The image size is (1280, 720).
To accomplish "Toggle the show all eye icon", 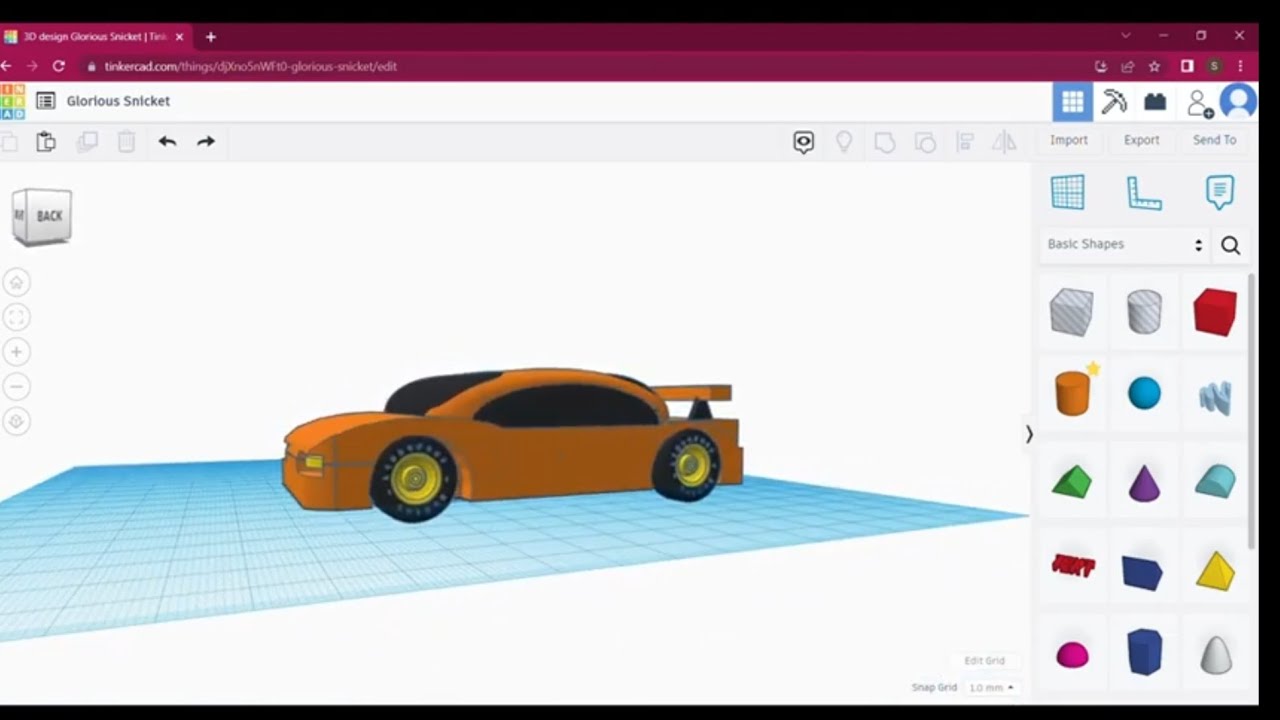I will tap(804, 142).
